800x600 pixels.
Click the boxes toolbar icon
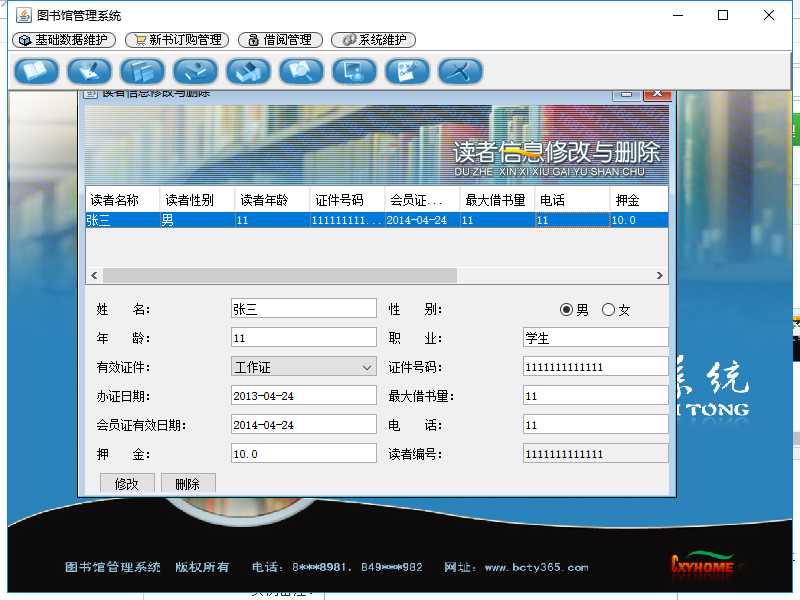[248, 72]
